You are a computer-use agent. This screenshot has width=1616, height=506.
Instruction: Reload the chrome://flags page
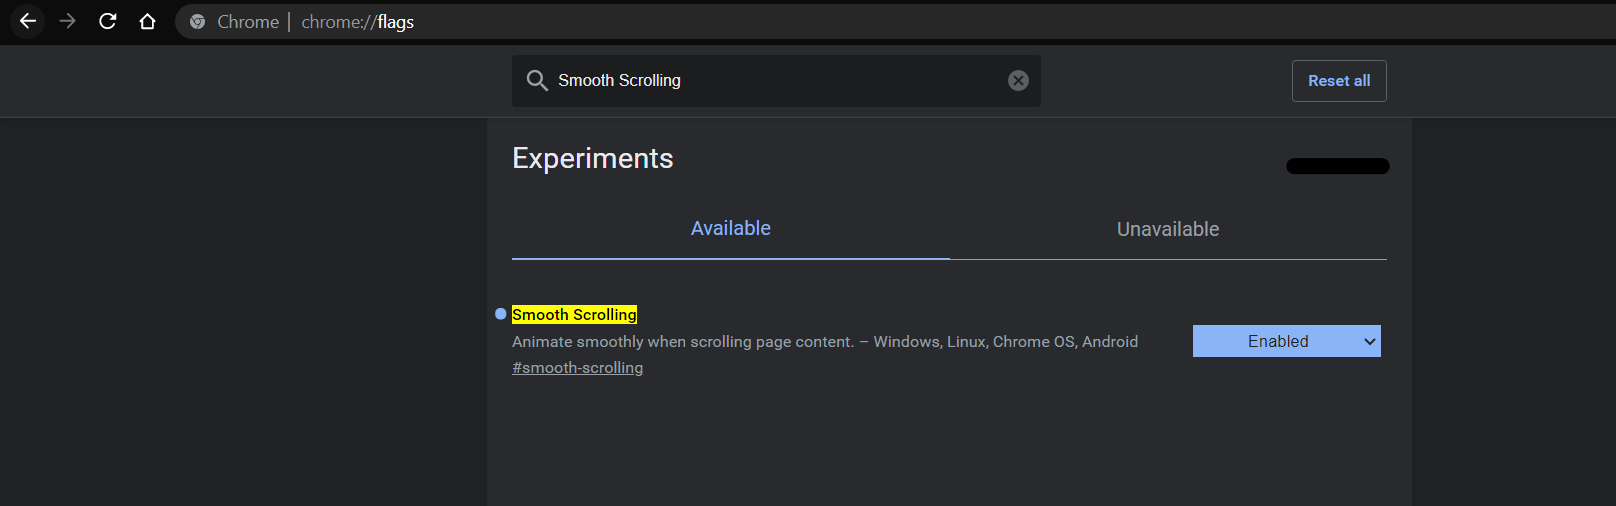pyautogui.click(x=108, y=21)
